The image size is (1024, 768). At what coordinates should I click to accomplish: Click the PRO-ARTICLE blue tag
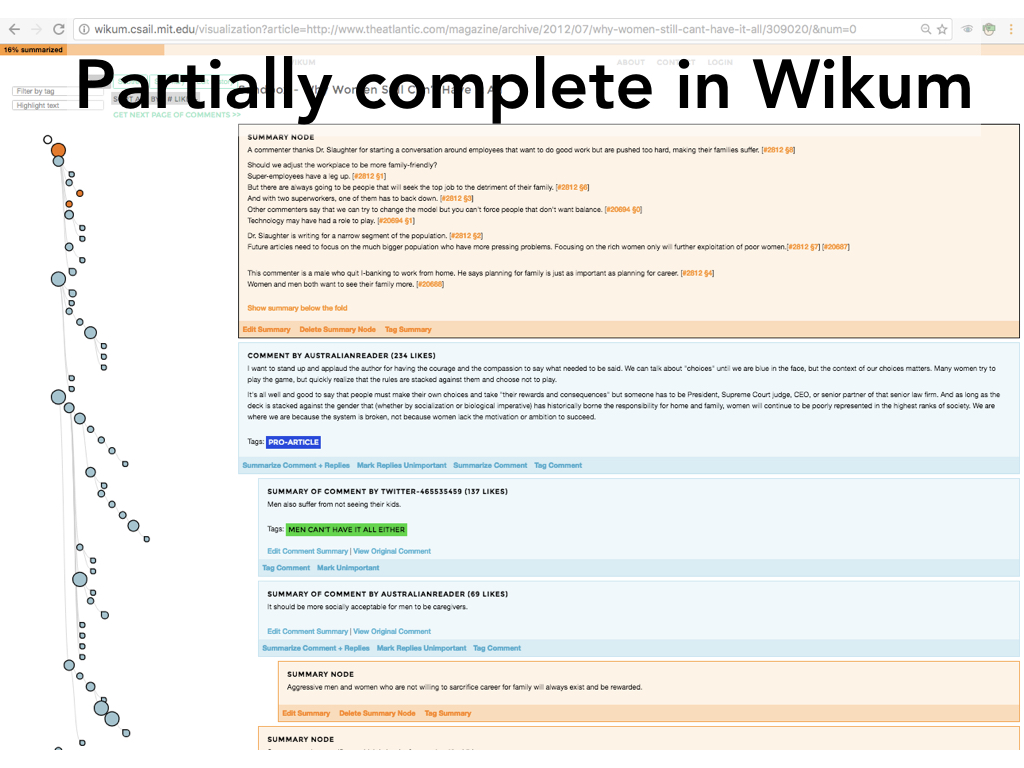coord(293,442)
